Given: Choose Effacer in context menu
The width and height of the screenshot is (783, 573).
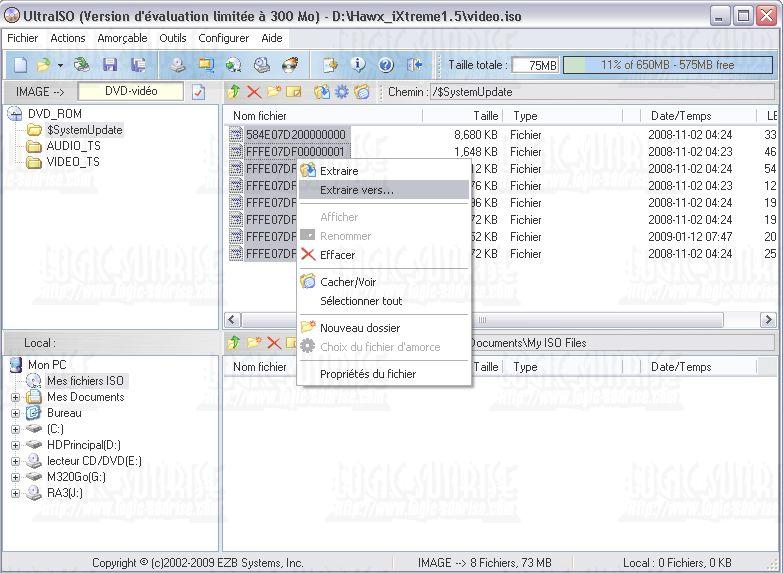Looking at the screenshot, I should tap(384, 255).
